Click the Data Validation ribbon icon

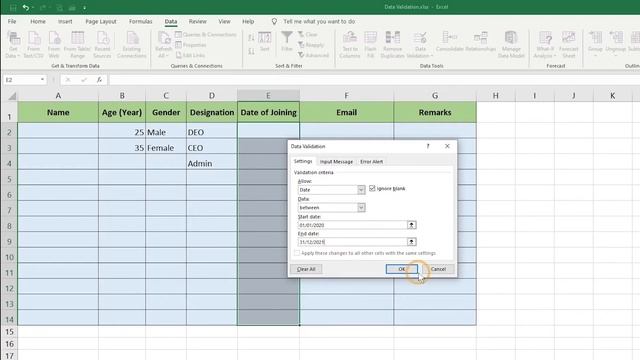tap(420, 44)
